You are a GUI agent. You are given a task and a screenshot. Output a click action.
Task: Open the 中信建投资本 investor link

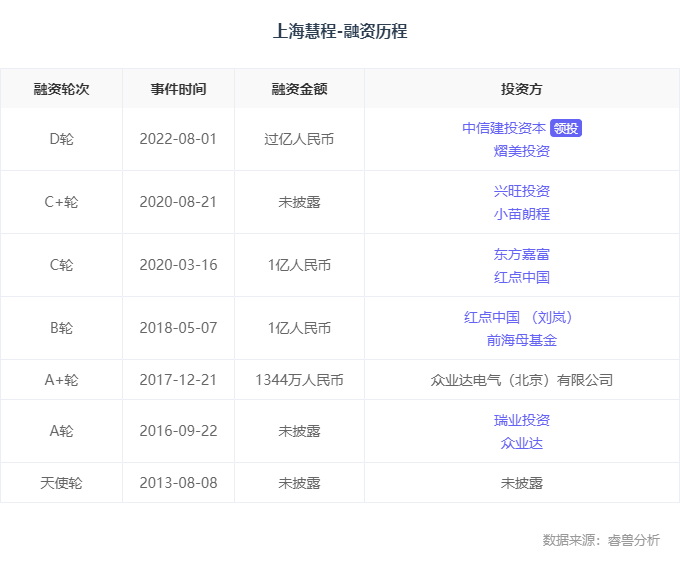(504, 128)
